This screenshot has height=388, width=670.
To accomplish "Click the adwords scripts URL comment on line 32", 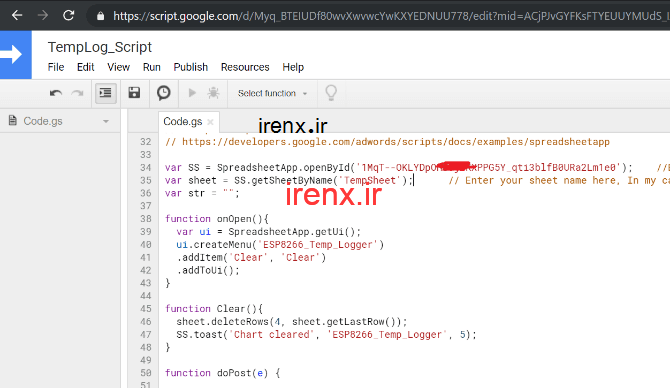I will [387, 142].
